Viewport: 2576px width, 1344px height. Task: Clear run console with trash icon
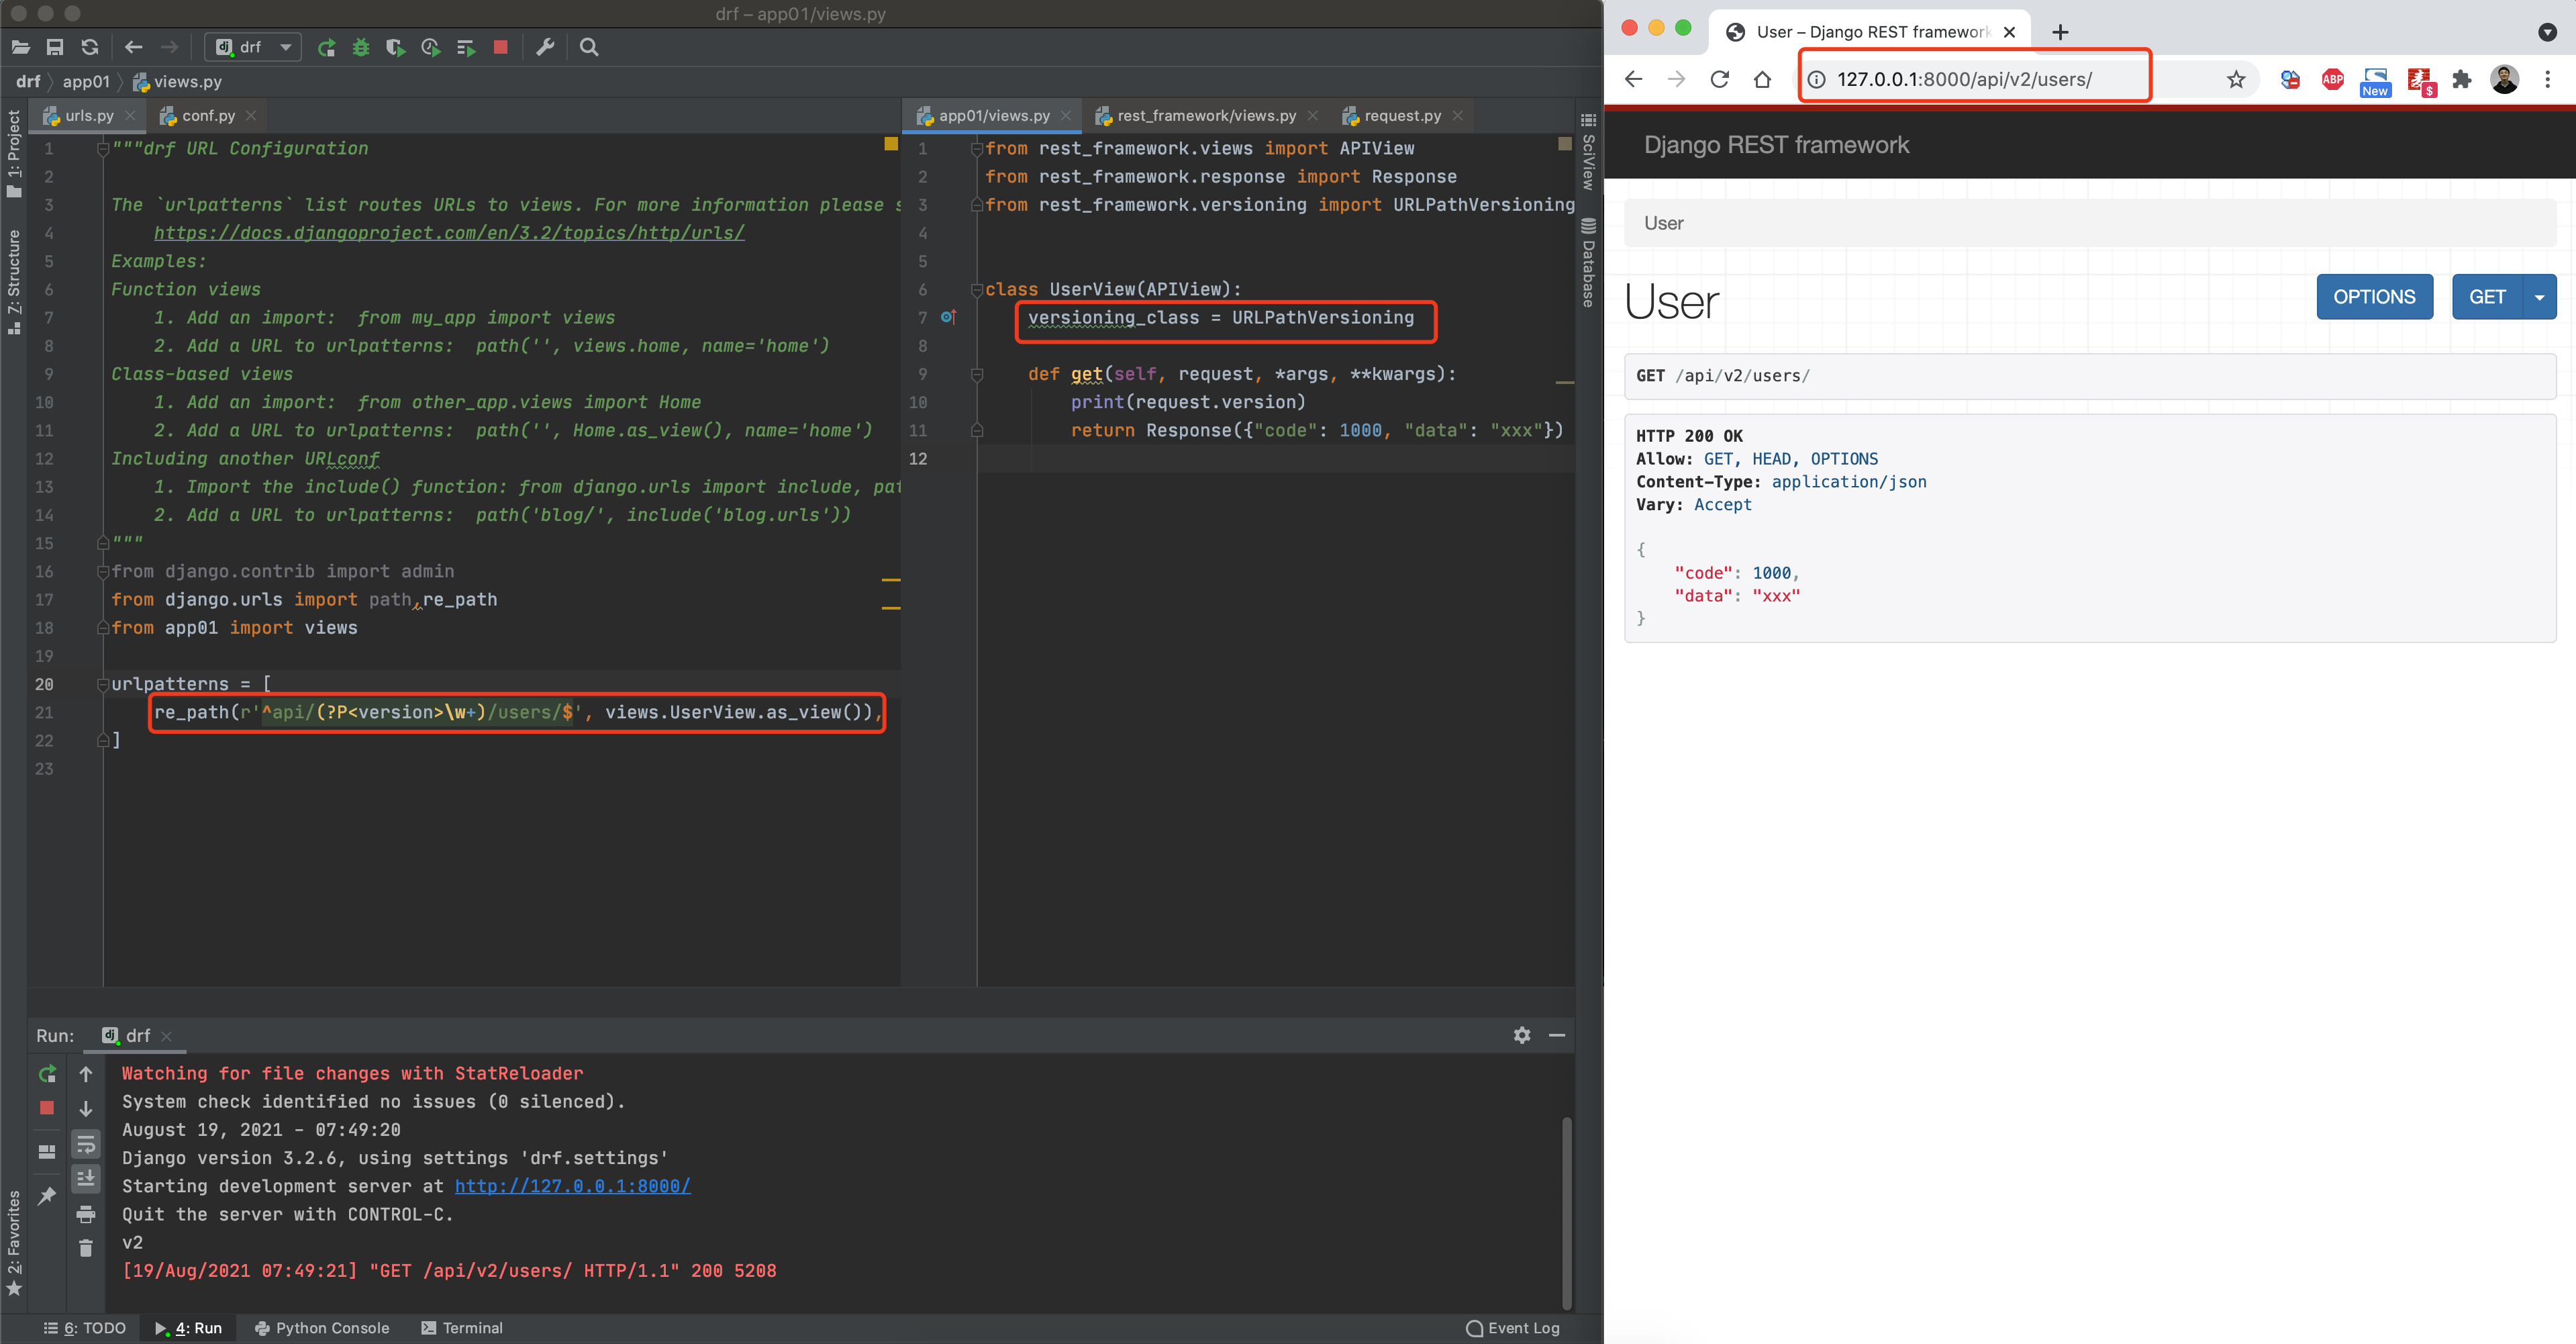(86, 1248)
